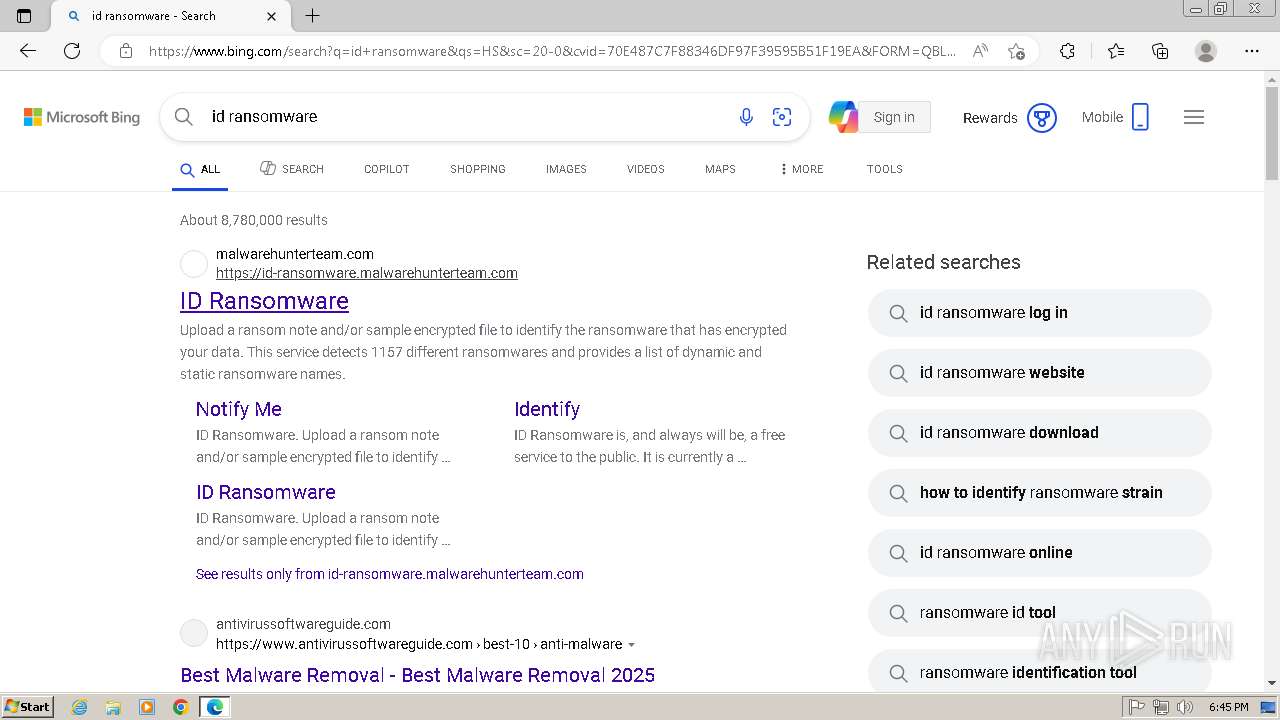
Task: Open the Bing hamburger menu
Action: pos(1194,117)
